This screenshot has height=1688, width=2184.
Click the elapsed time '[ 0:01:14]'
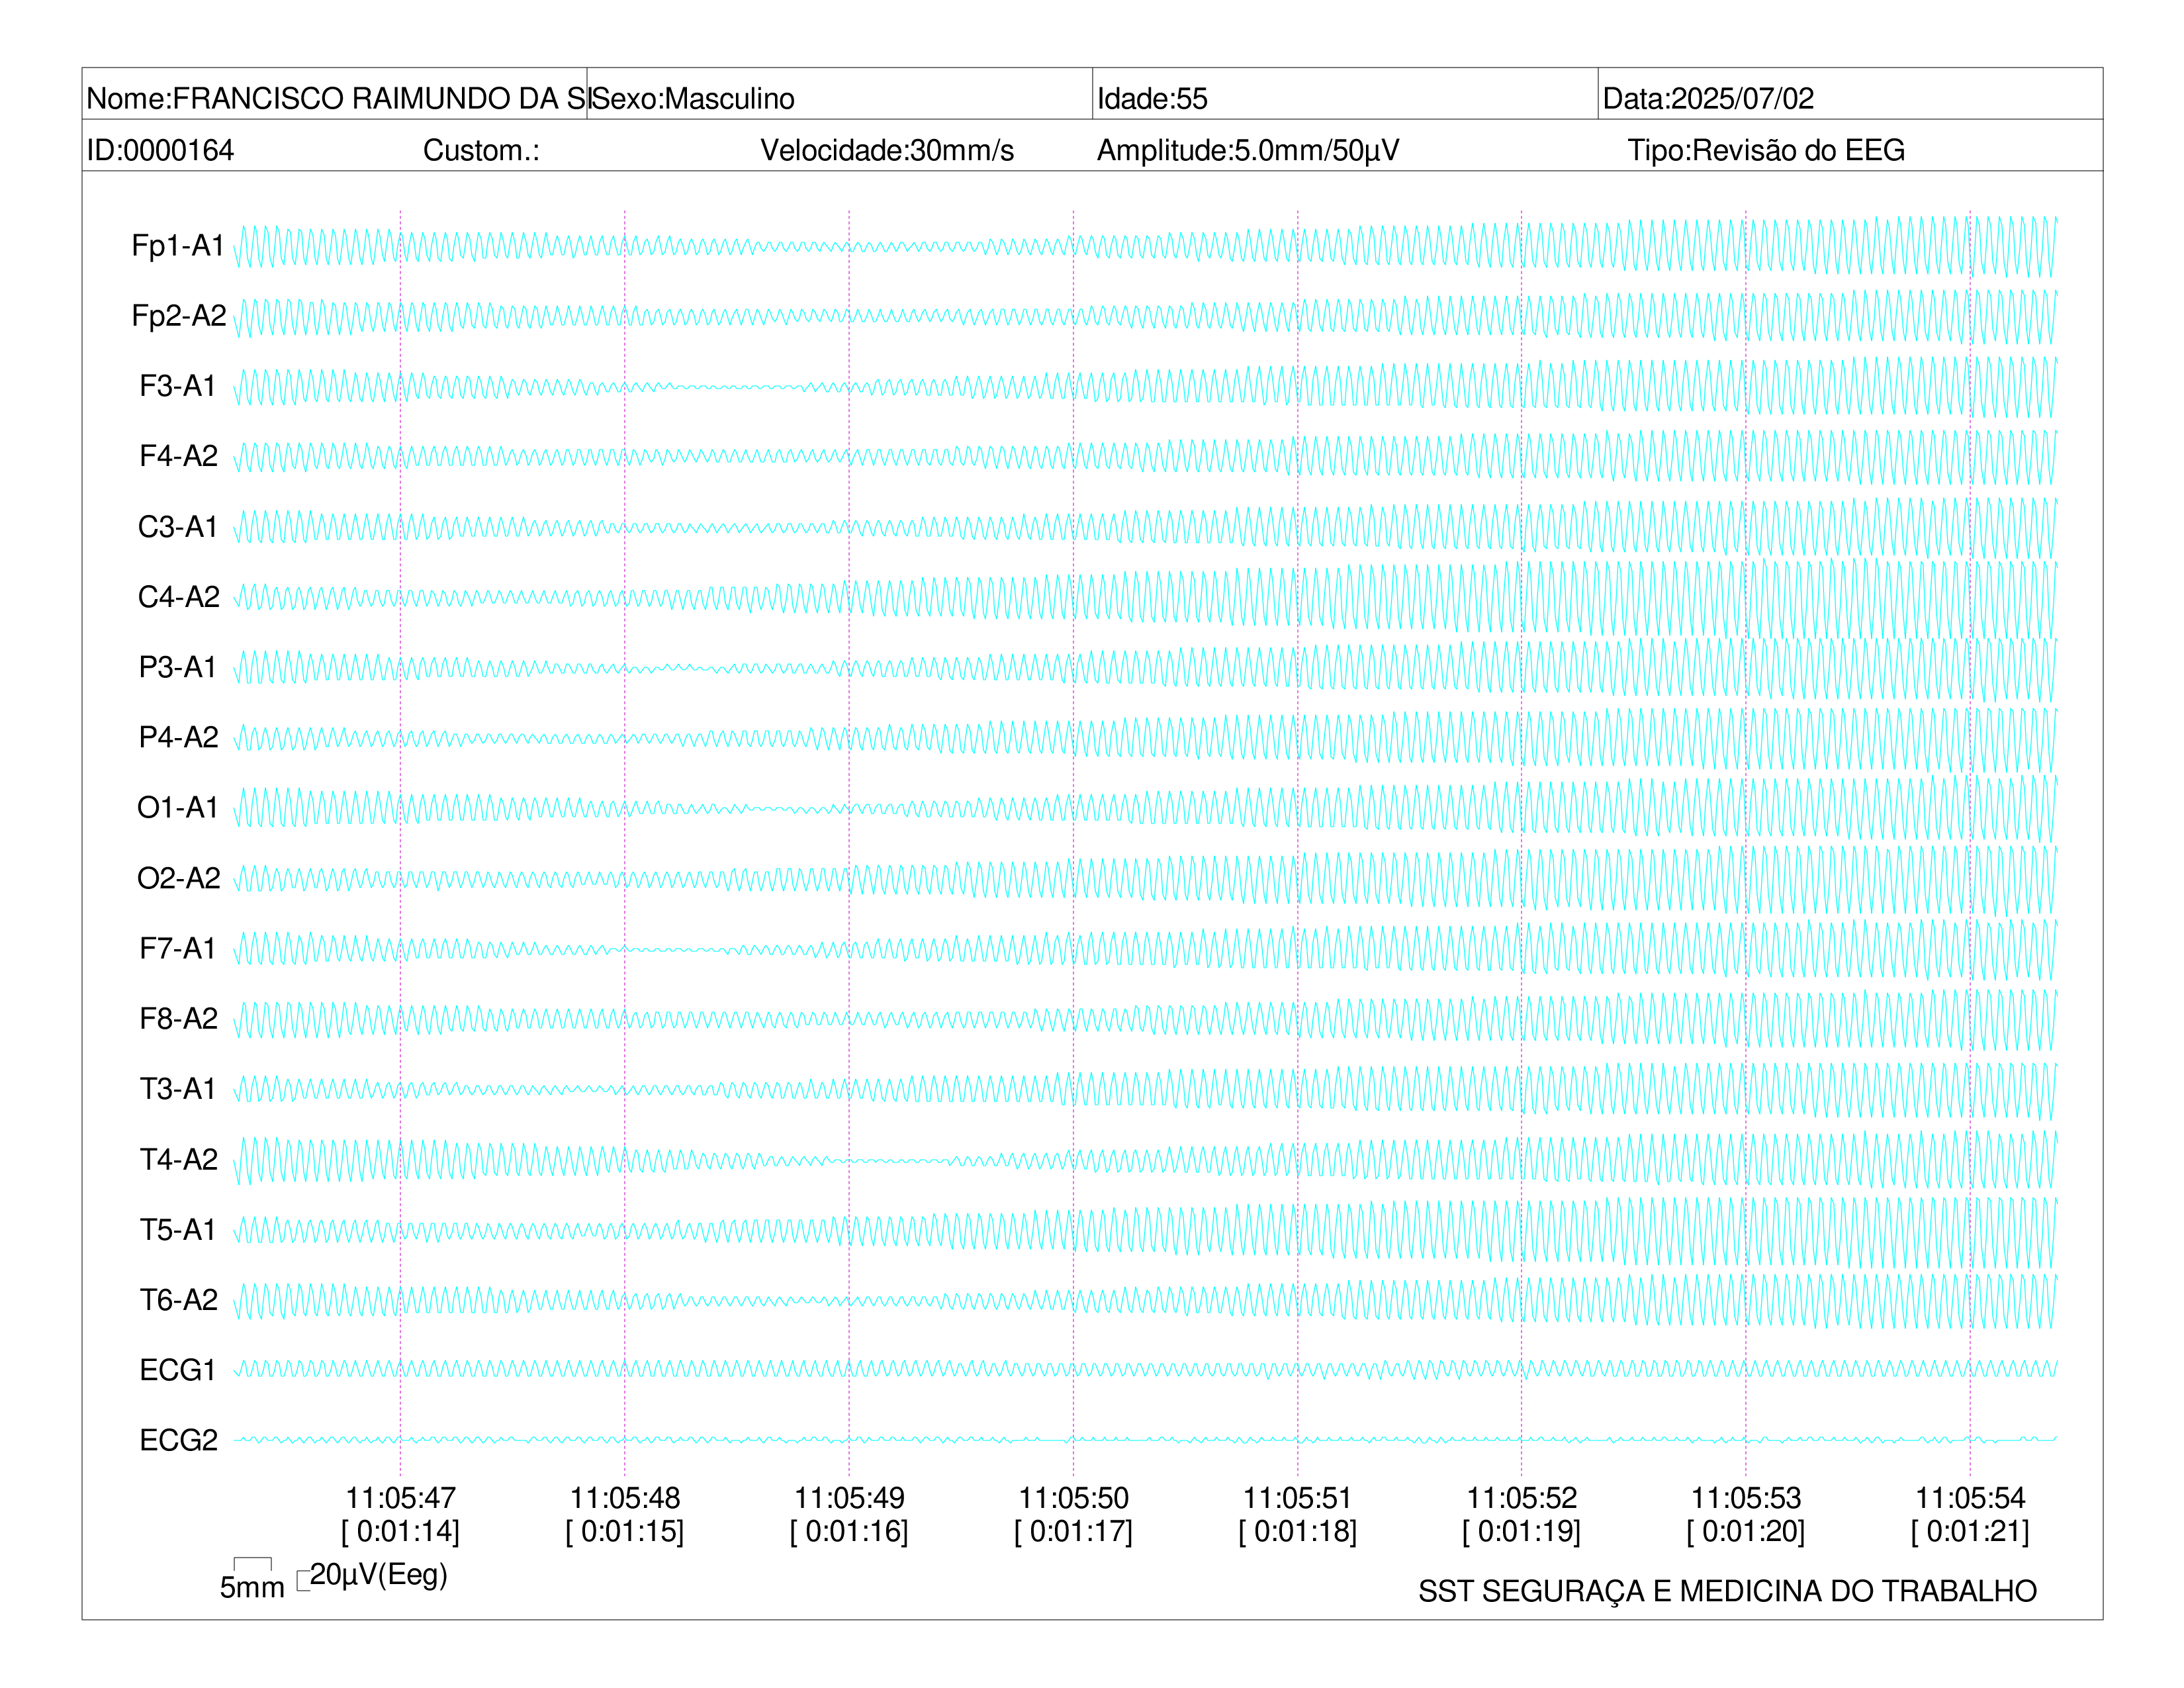tap(401, 1531)
